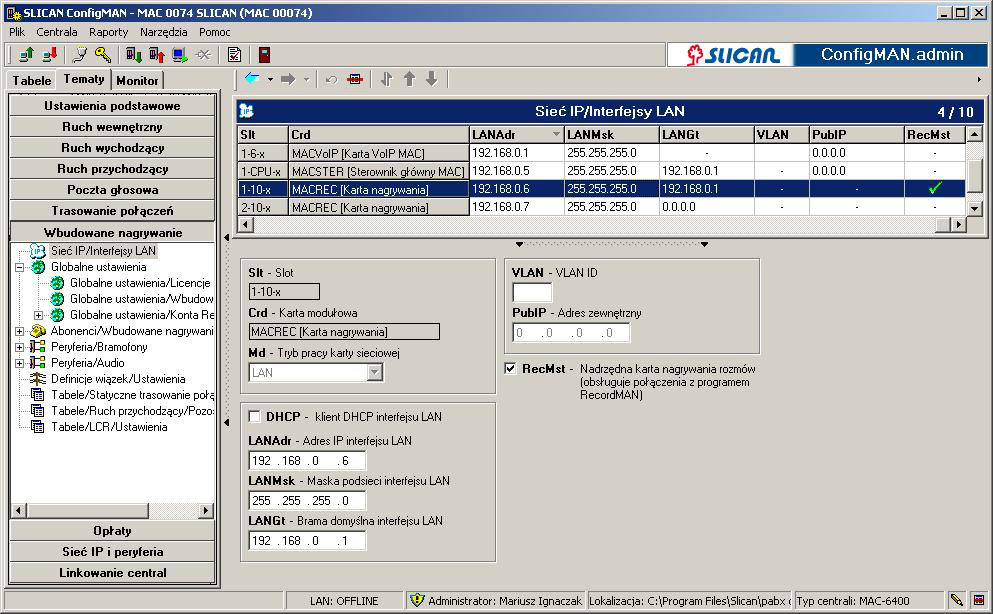Open the Poczta głosowa section
Viewport: 993px width, 614px height.
(112, 189)
